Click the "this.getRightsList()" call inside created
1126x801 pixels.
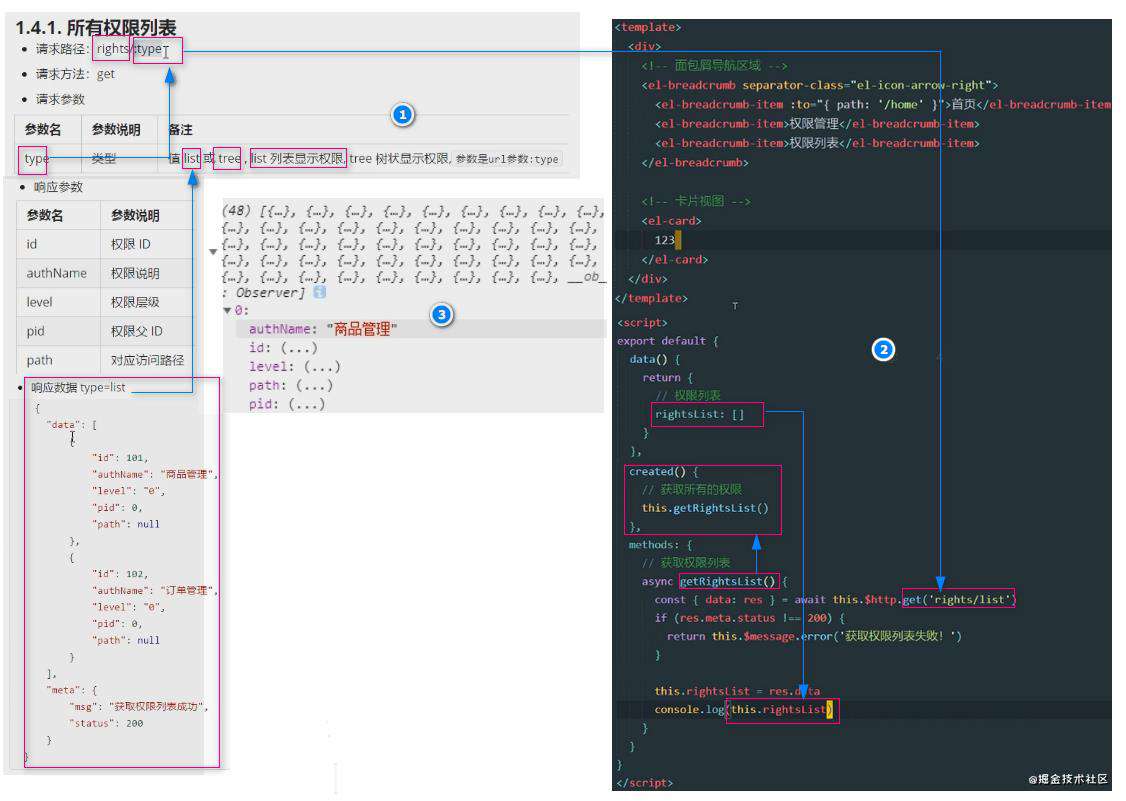(x=705, y=508)
